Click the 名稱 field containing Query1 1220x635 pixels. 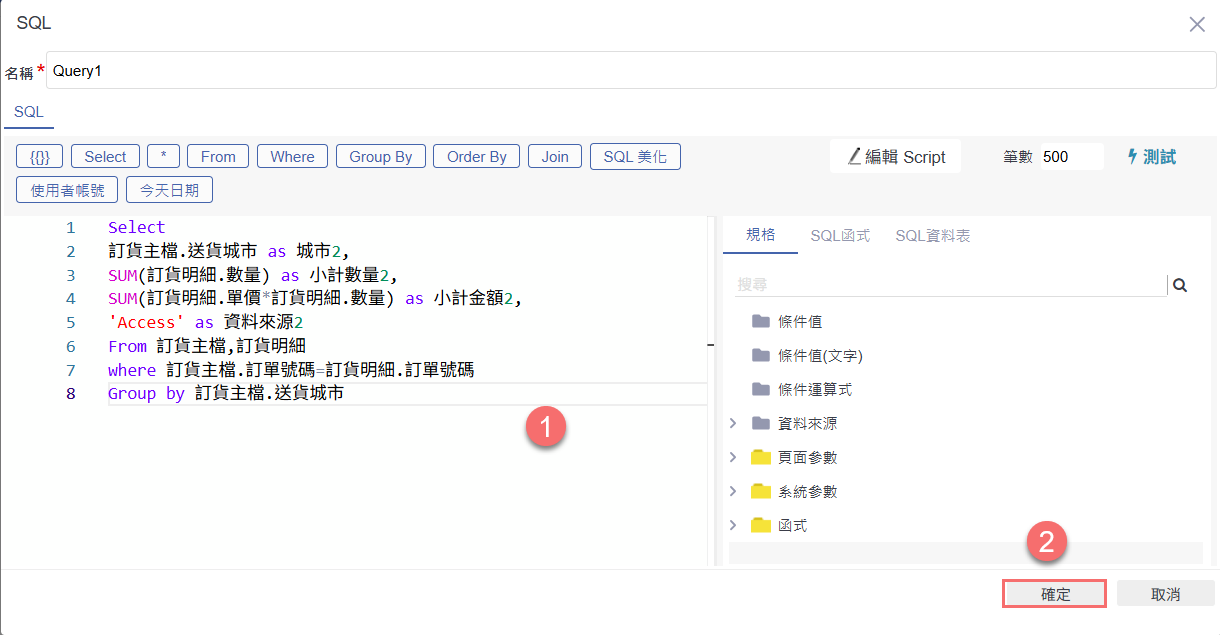pyautogui.click(x=630, y=71)
